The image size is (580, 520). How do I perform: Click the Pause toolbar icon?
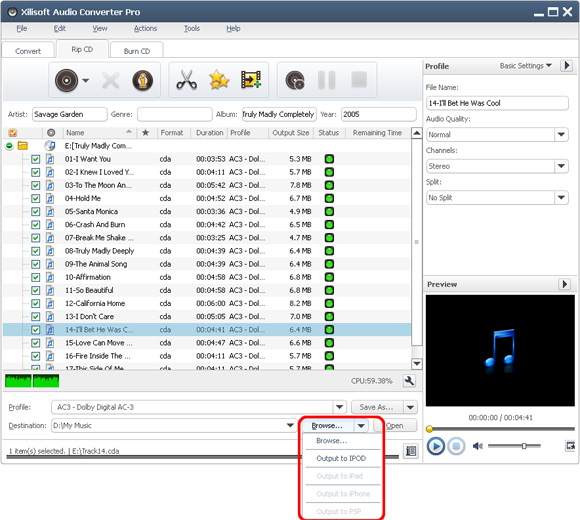[x=327, y=80]
